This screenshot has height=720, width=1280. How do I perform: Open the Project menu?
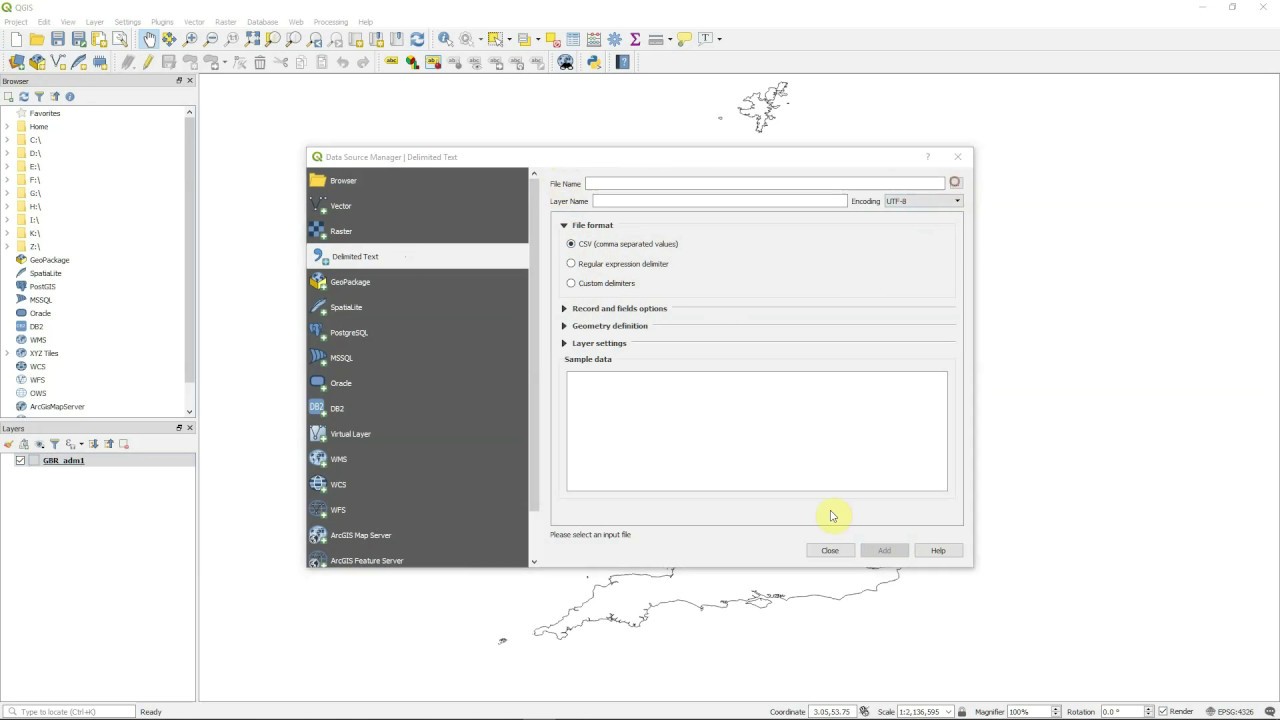(16, 22)
